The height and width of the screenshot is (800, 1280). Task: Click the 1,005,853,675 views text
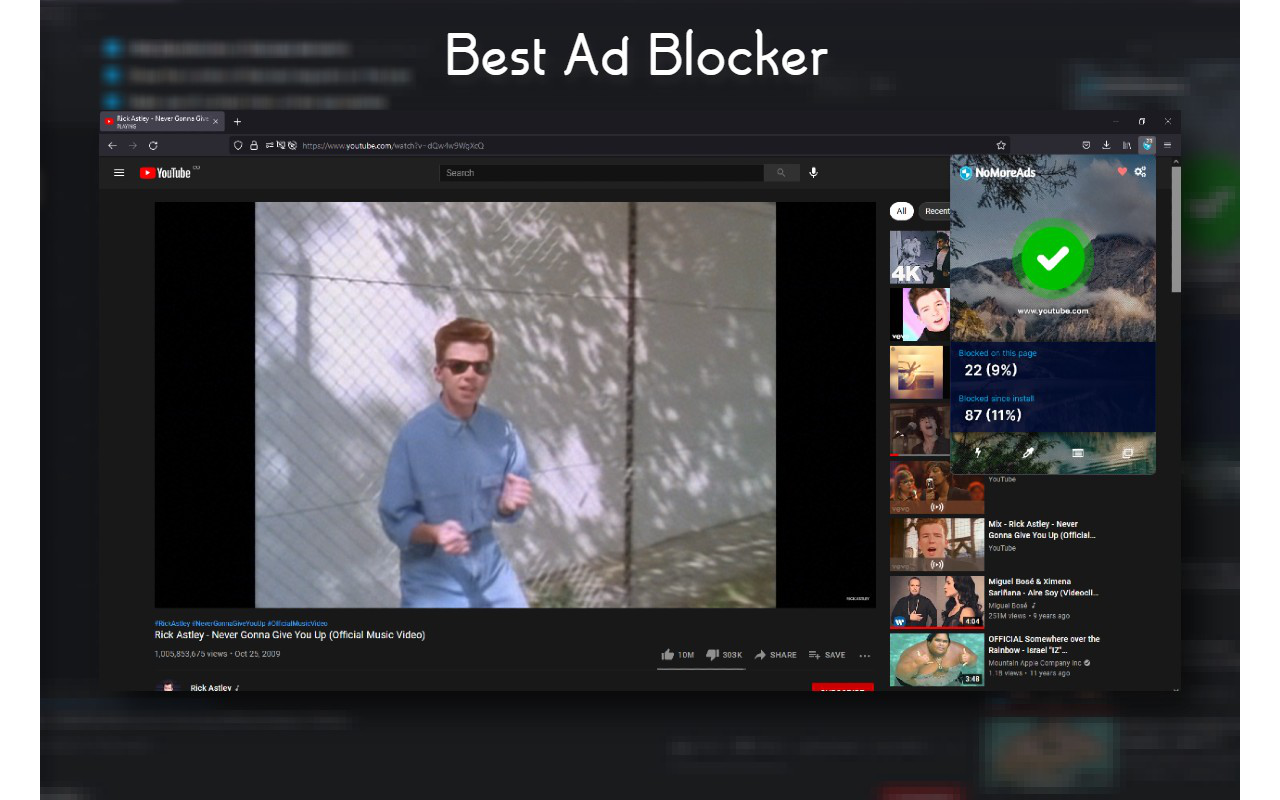tap(192, 654)
